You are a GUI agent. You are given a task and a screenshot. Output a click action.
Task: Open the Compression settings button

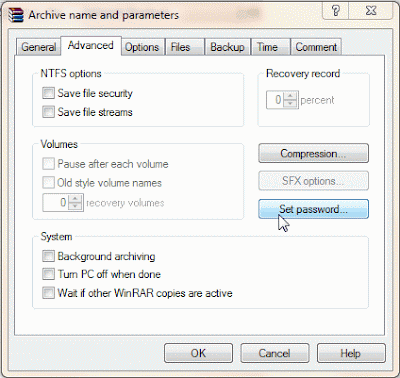tap(313, 153)
